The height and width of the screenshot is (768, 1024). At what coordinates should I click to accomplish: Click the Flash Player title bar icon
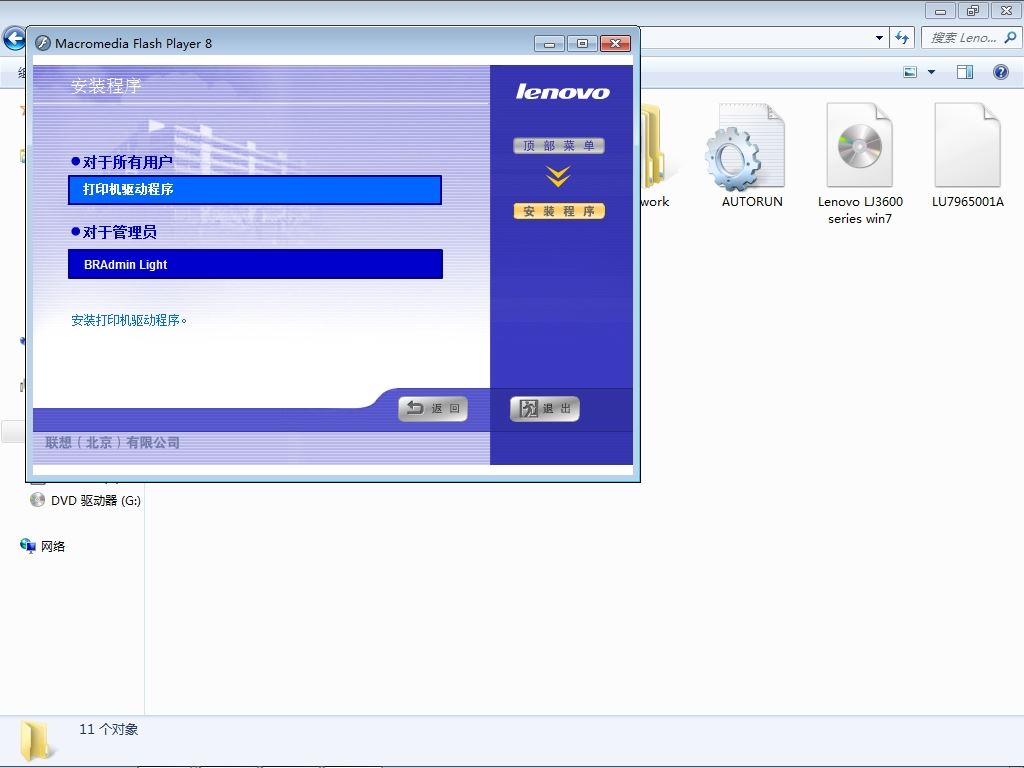[x=42, y=43]
